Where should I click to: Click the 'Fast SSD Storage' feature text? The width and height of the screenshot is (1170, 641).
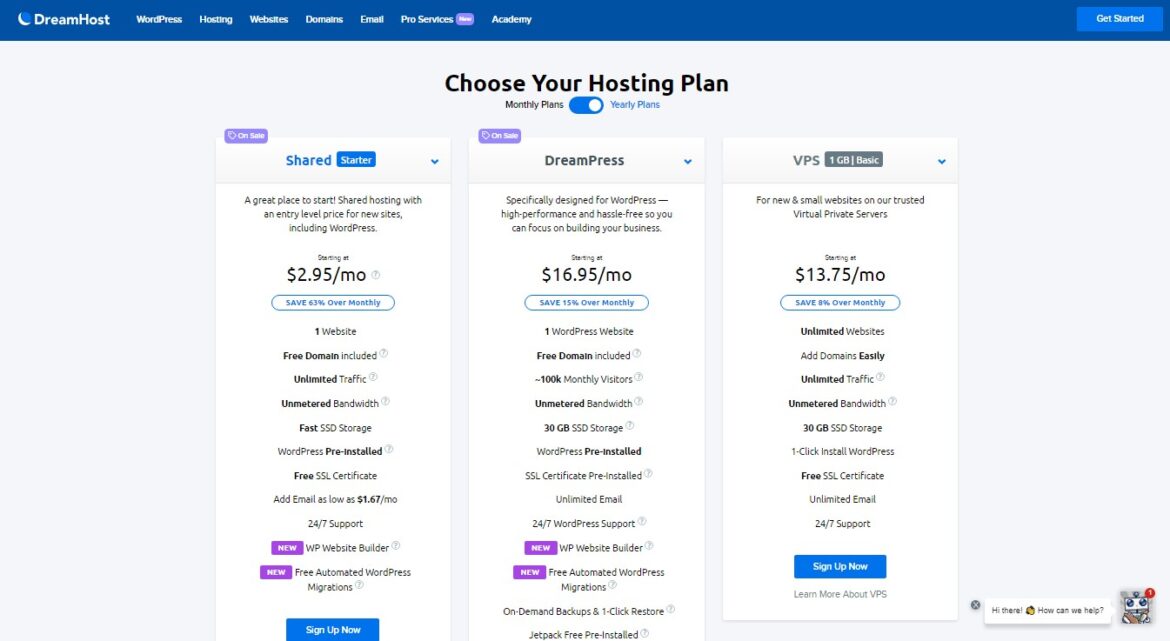pyautogui.click(x=335, y=428)
